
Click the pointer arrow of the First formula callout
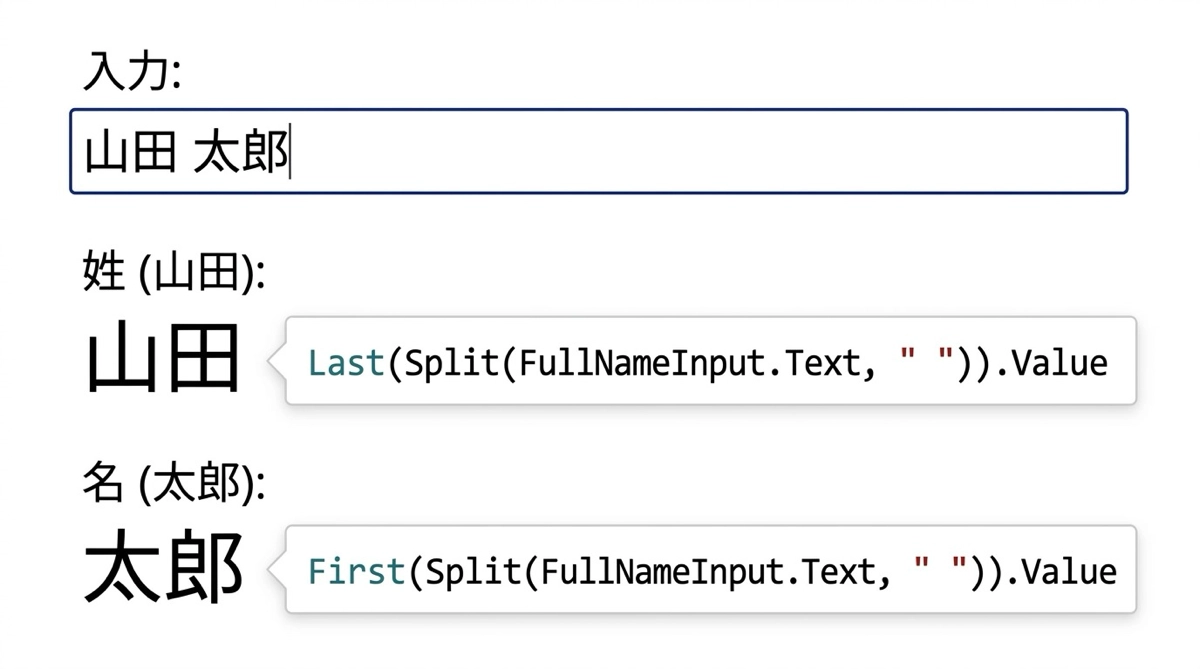click(x=276, y=570)
